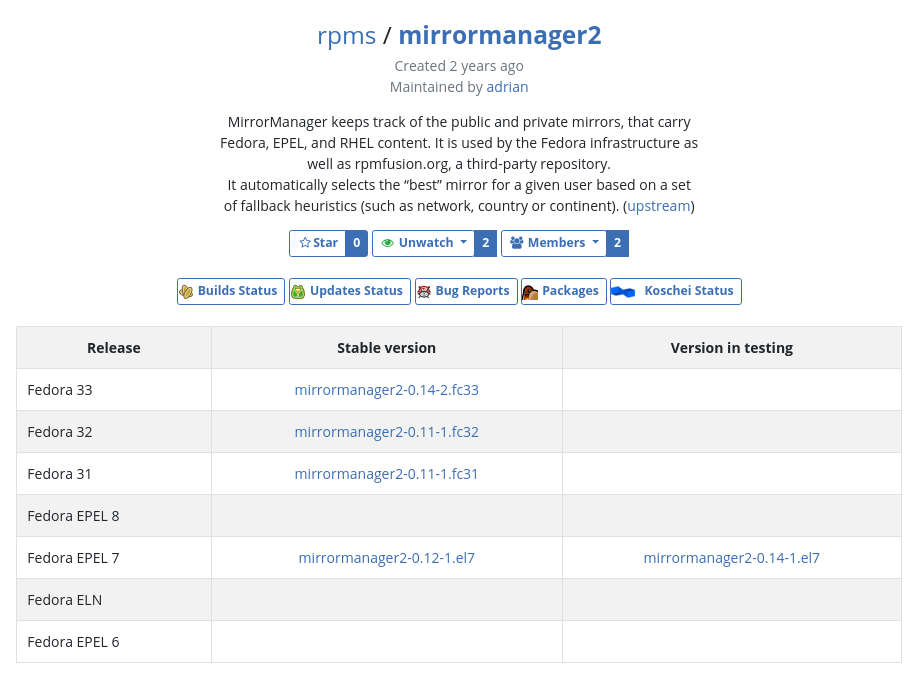Image resolution: width=915 pixels, height=675 pixels.
Task: Click the members count badge beside Members
Action: coord(617,243)
